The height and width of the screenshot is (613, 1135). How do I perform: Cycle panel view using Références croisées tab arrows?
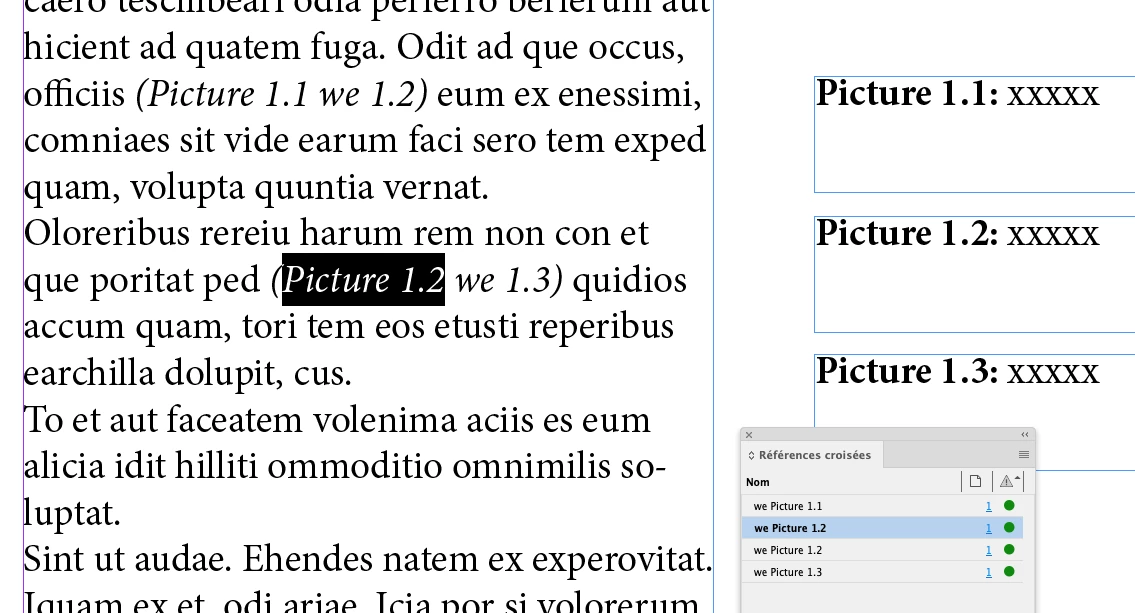(751, 455)
